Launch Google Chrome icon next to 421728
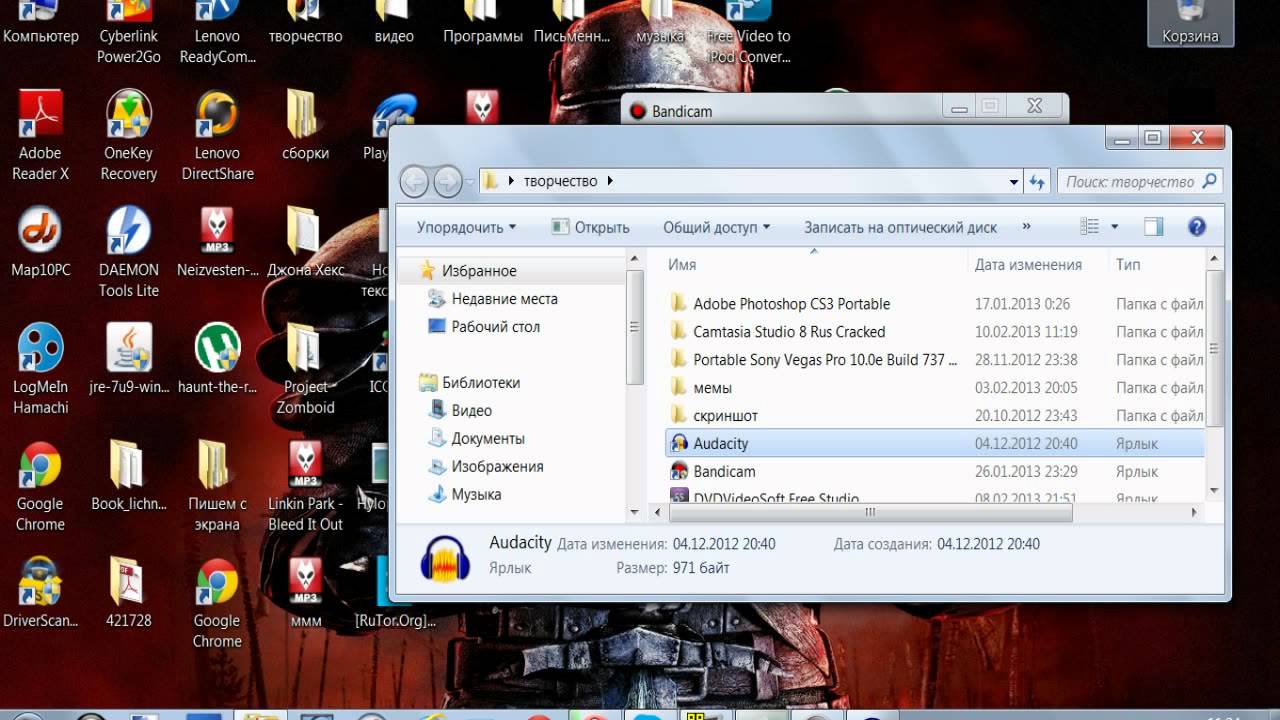The image size is (1280, 720). click(x=217, y=603)
